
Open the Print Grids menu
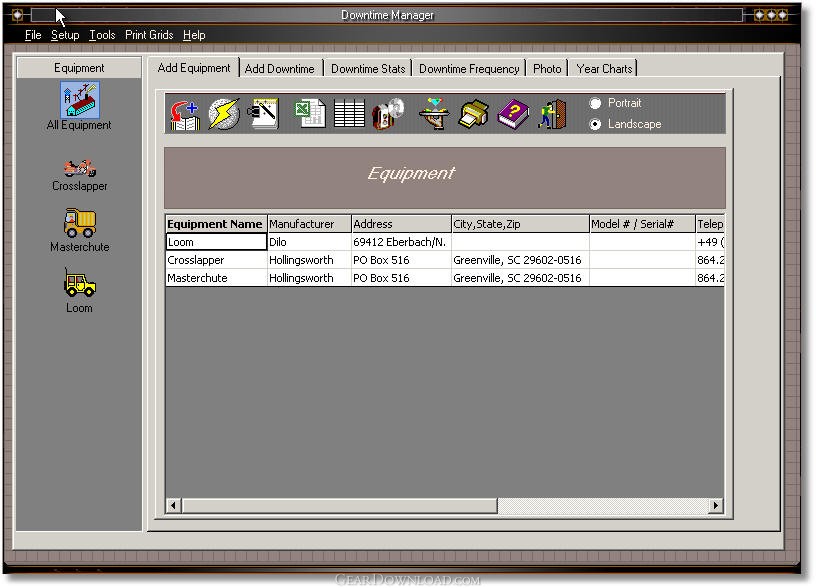149,35
